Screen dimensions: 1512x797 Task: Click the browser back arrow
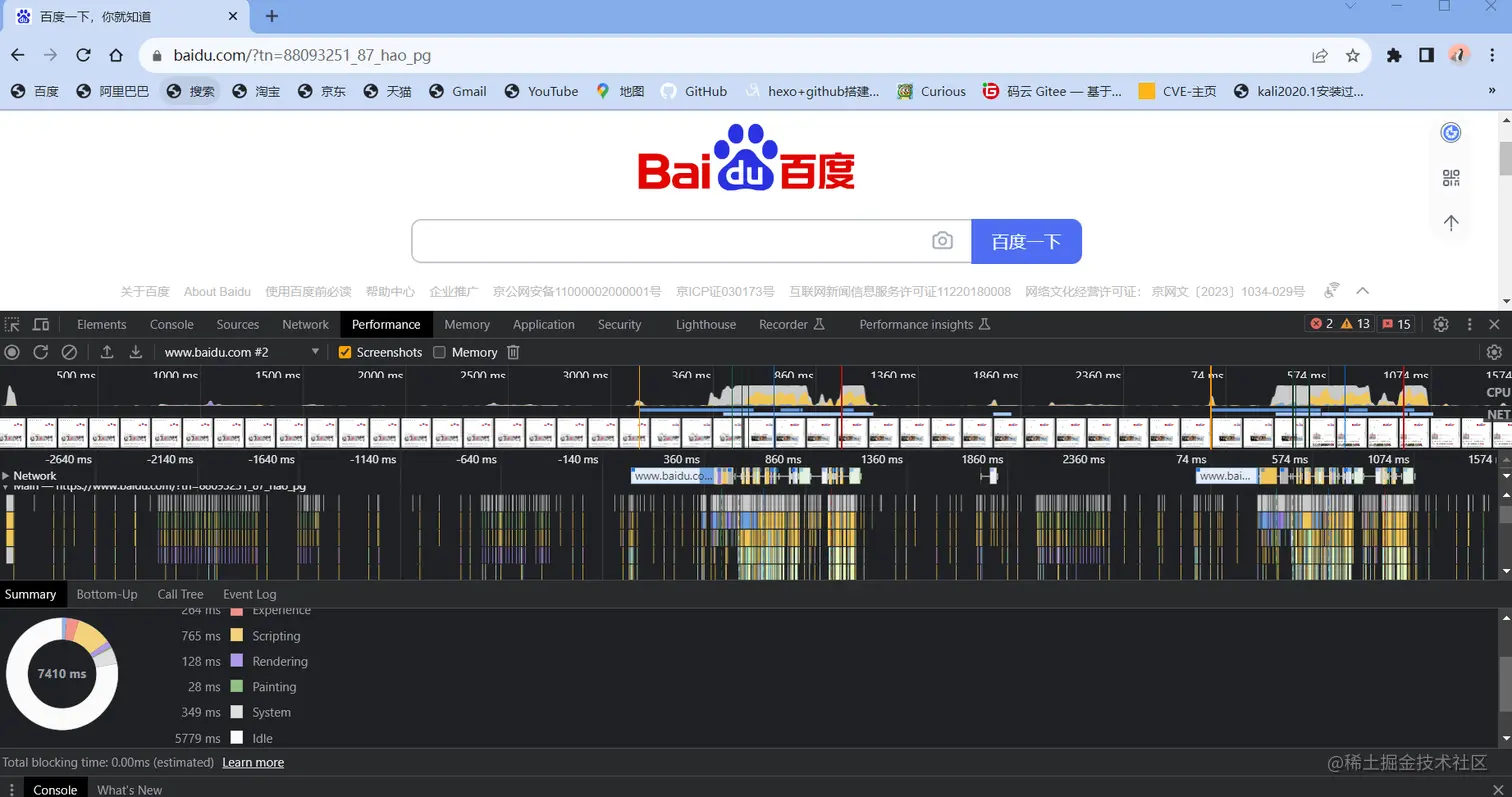pos(18,56)
